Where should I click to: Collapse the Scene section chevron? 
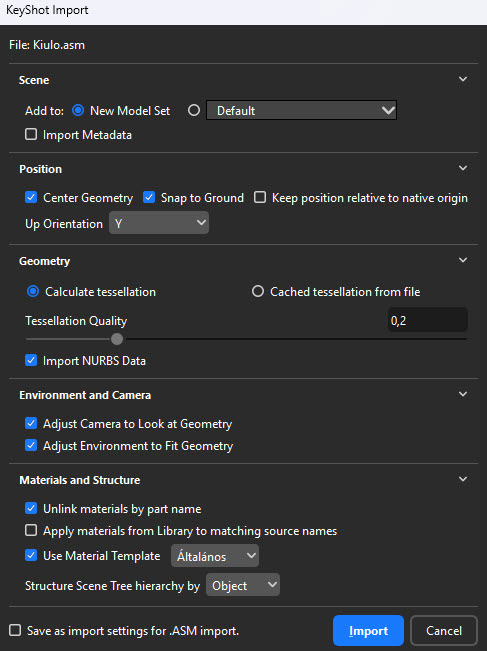[463, 79]
